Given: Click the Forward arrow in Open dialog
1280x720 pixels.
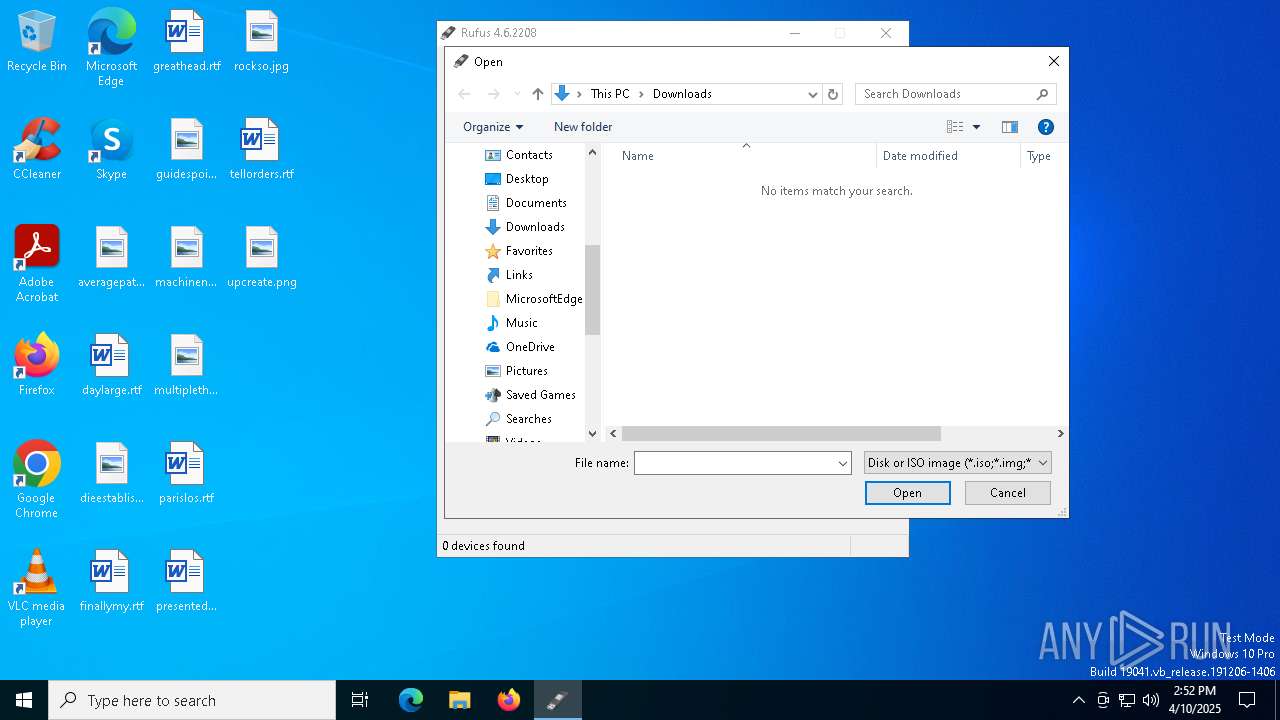Looking at the screenshot, I should (493, 94).
